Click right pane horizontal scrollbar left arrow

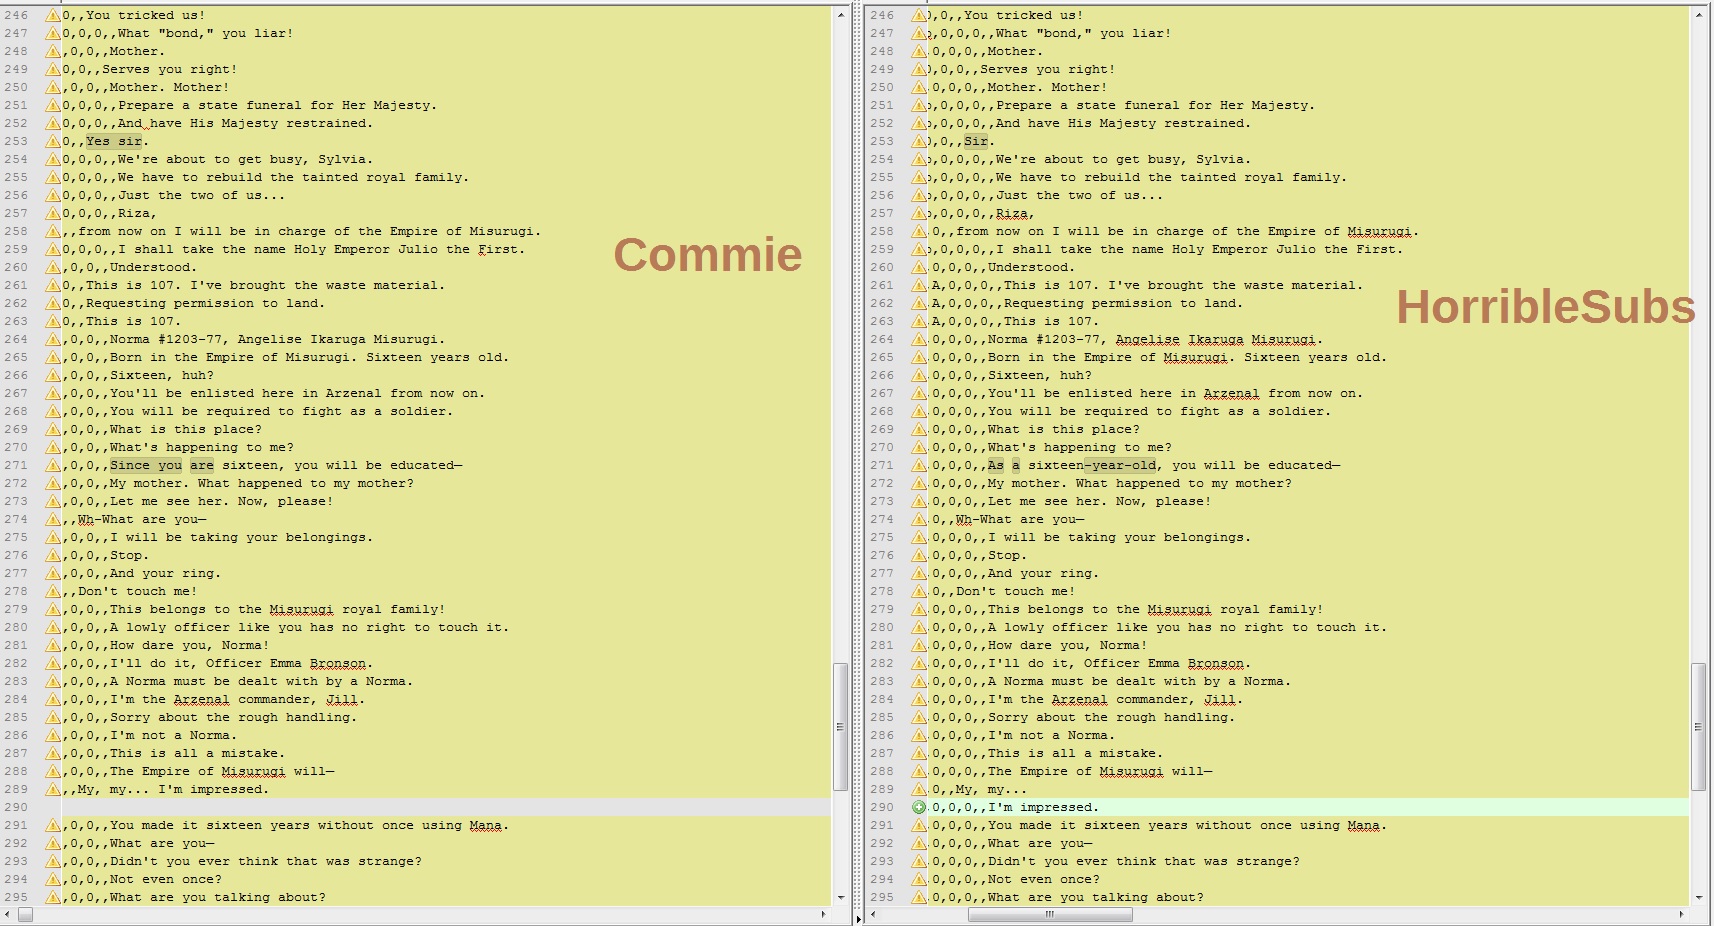874,914
